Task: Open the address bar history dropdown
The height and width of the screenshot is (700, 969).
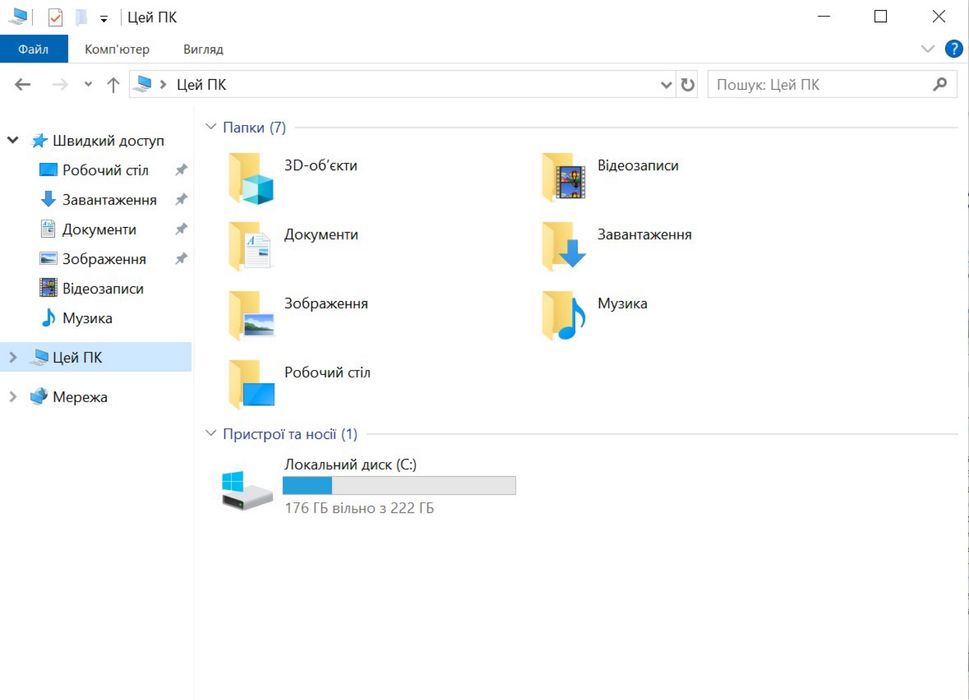Action: coord(666,85)
